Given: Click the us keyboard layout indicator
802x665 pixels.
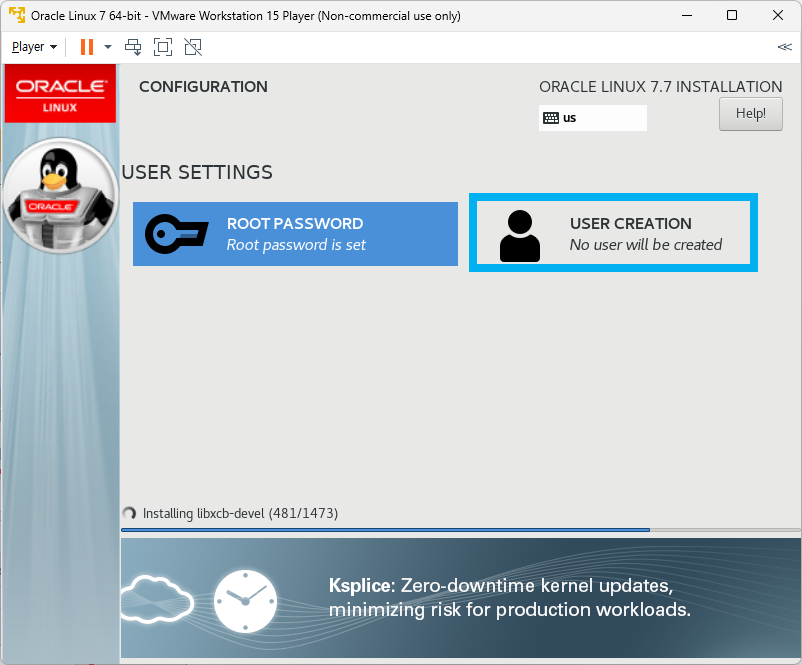Looking at the screenshot, I should (x=593, y=118).
